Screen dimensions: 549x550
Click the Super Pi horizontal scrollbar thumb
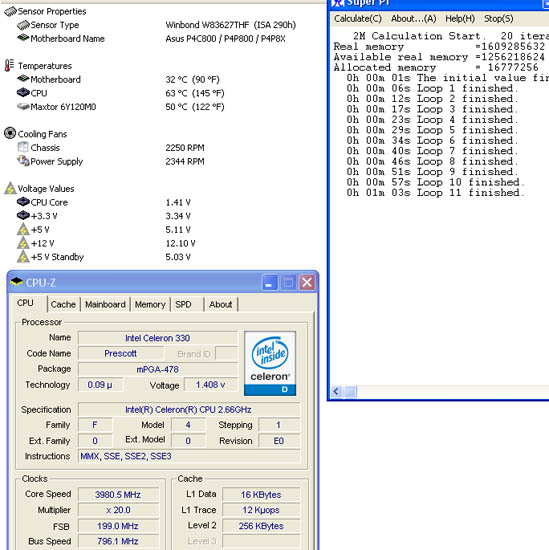tap(350, 391)
